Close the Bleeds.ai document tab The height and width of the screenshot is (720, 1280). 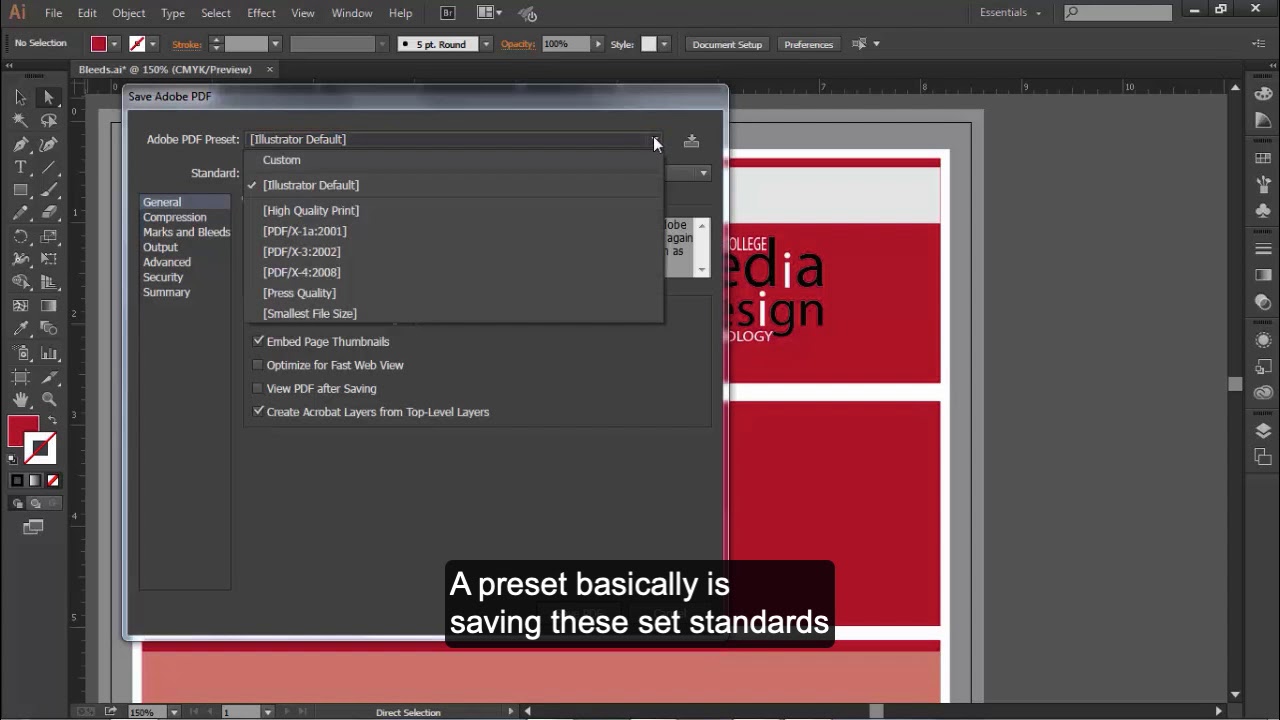click(270, 69)
